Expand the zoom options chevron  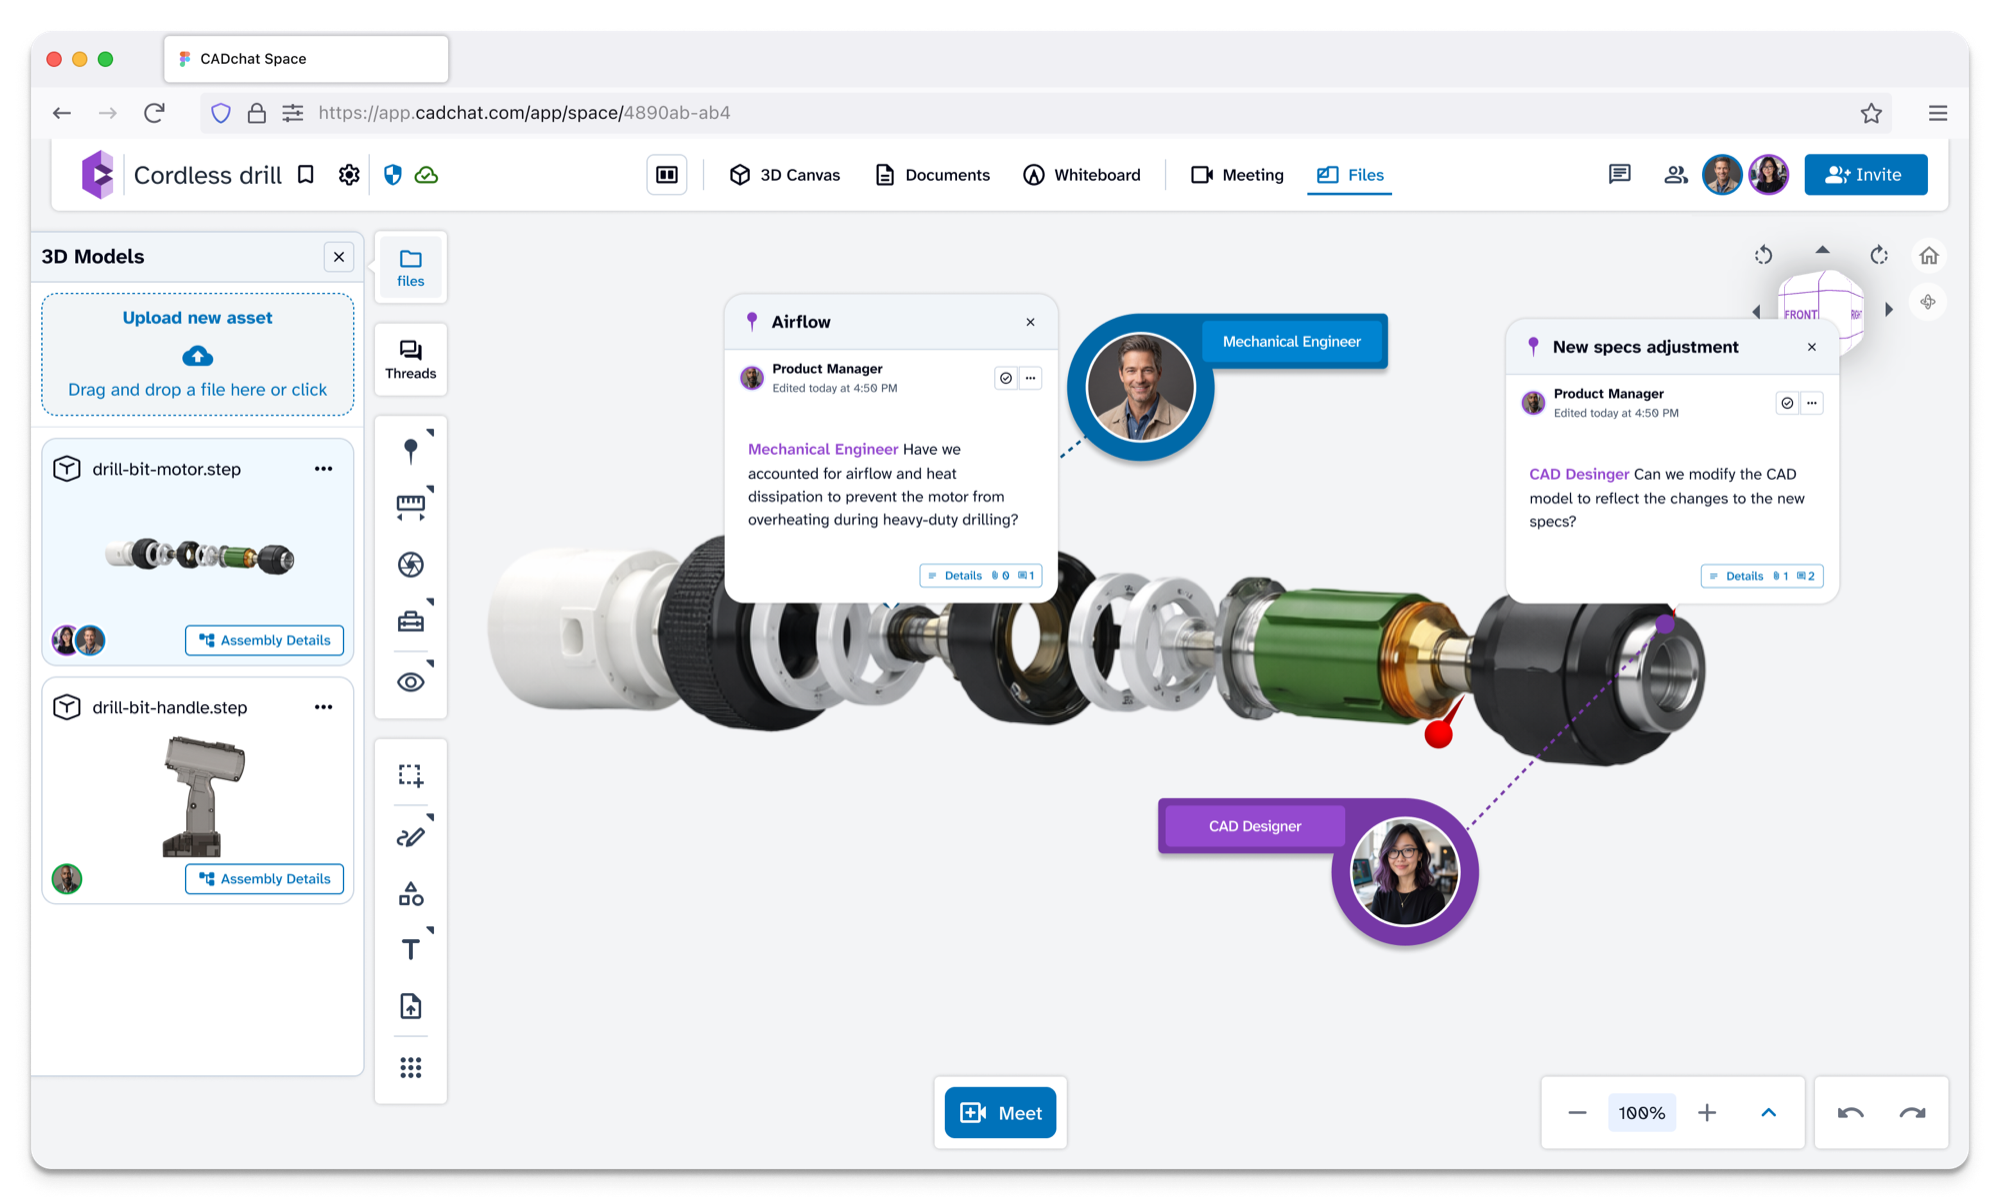pos(1768,1113)
